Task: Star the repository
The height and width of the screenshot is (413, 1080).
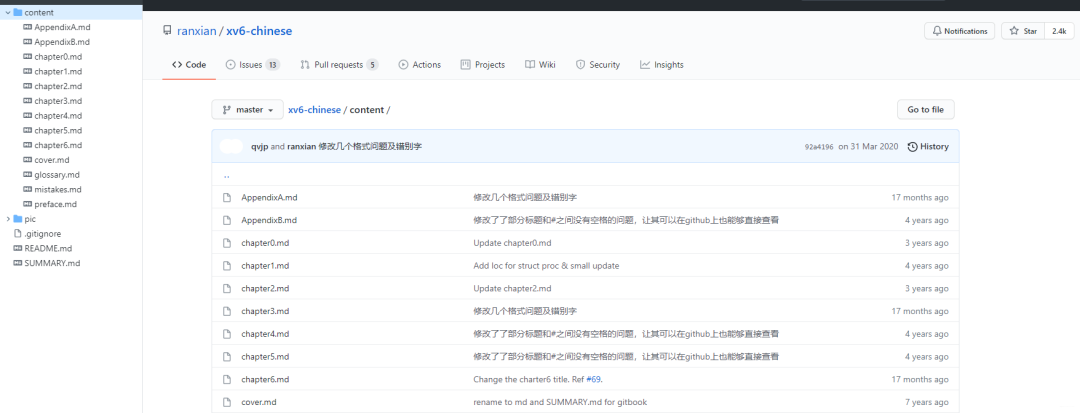Action: tap(1023, 31)
